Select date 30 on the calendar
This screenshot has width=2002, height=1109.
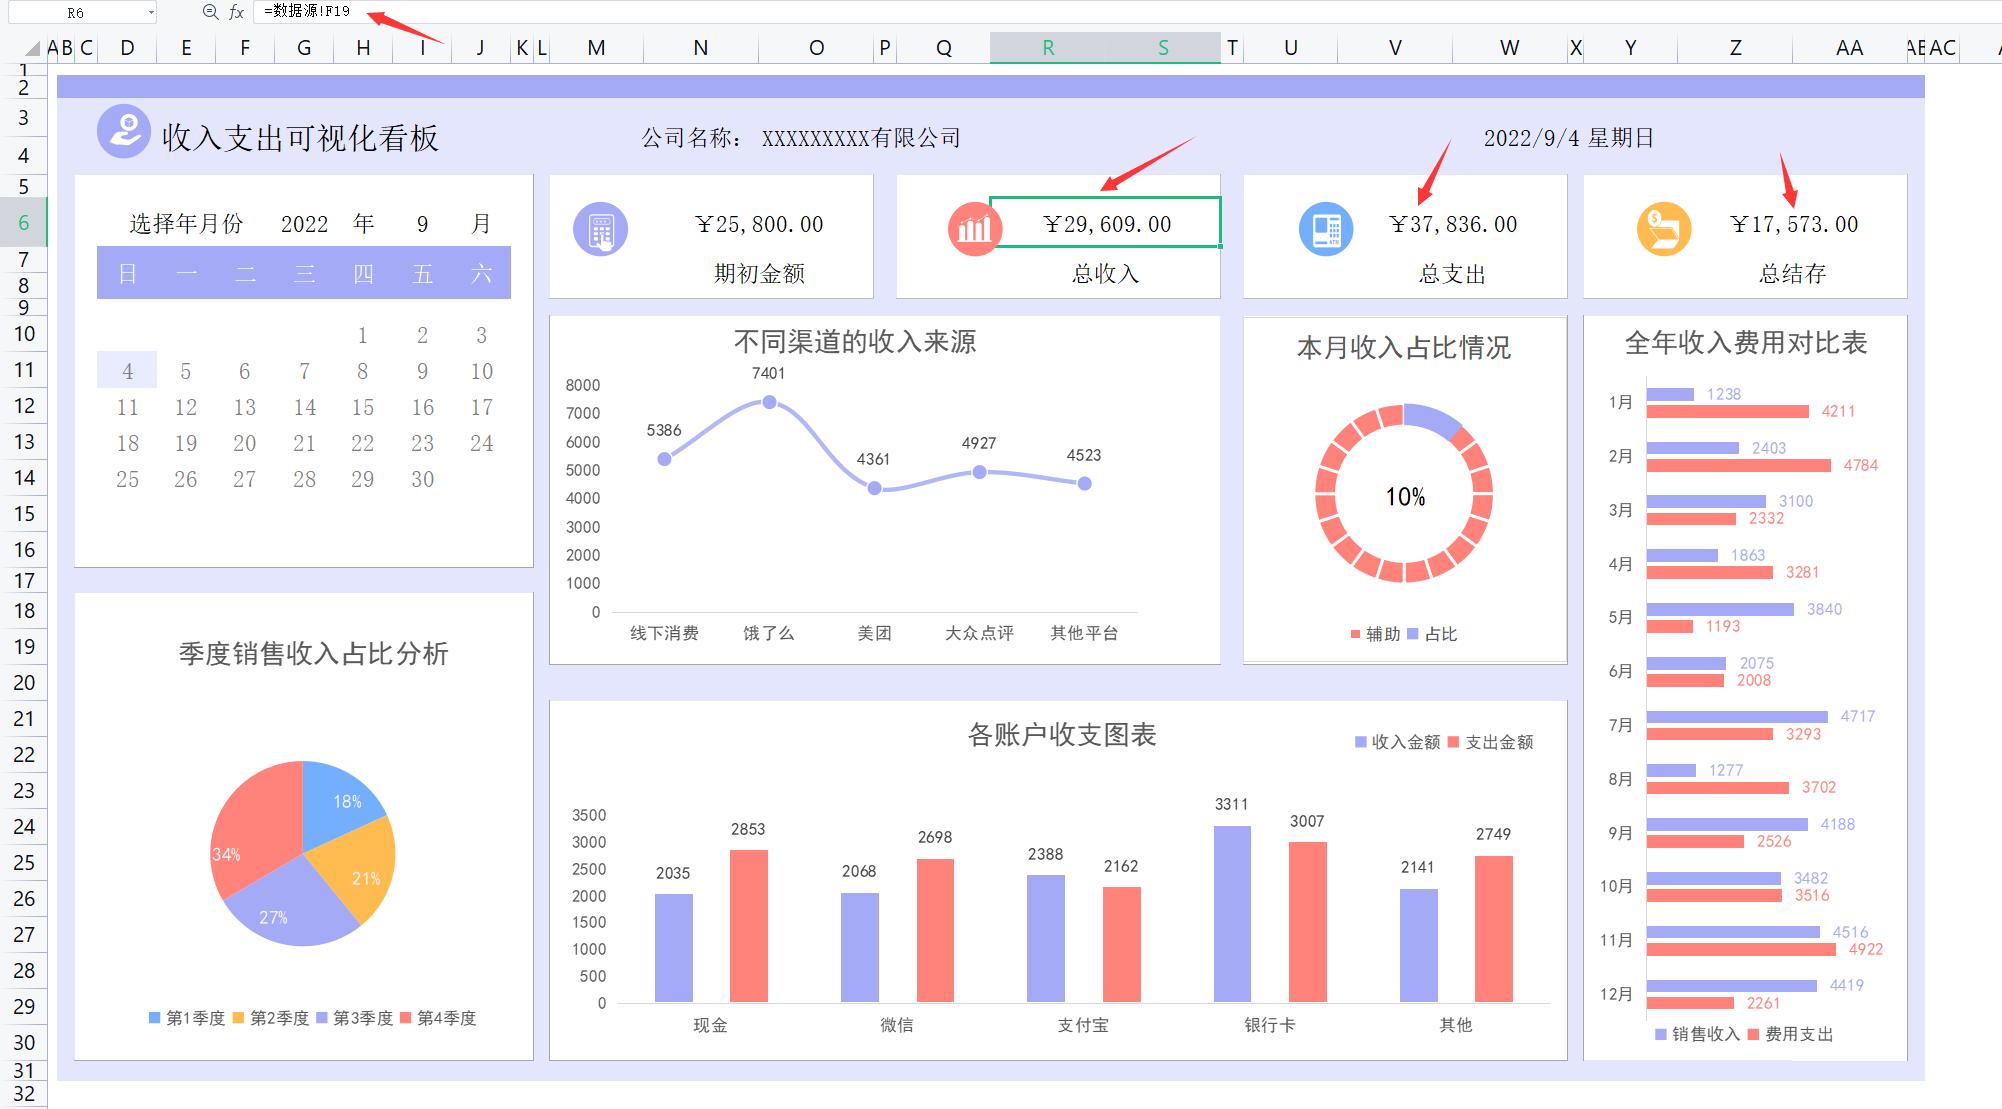[x=422, y=479]
